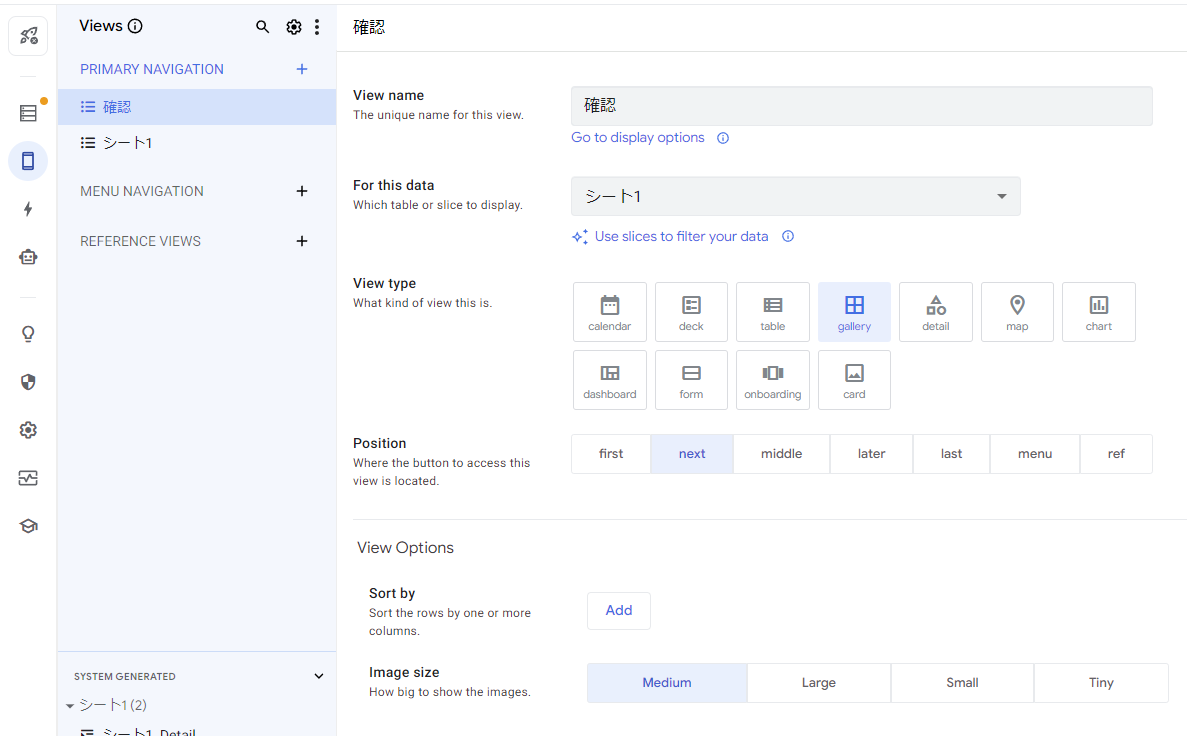Open the Views three-dot menu
1187x736 pixels.
pyautogui.click(x=317, y=27)
